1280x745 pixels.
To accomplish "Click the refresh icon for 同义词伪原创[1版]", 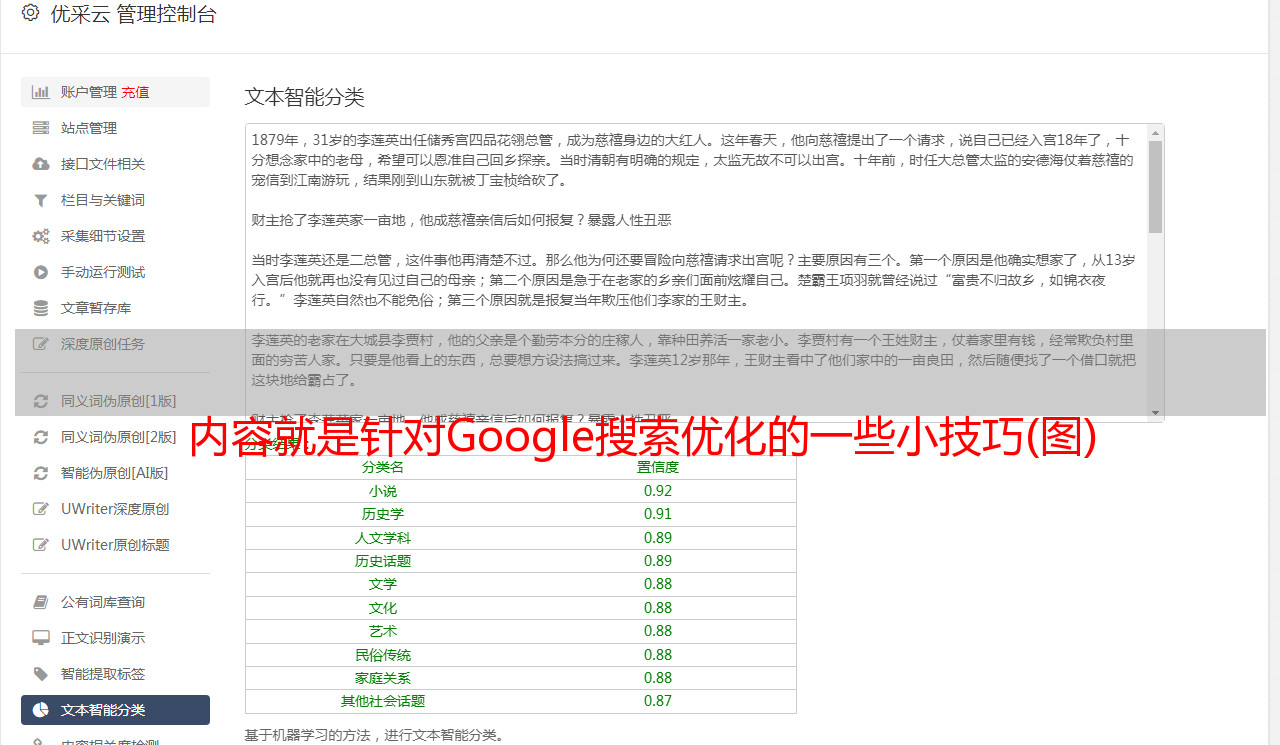I will pyautogui.click(x=41, y=401).
